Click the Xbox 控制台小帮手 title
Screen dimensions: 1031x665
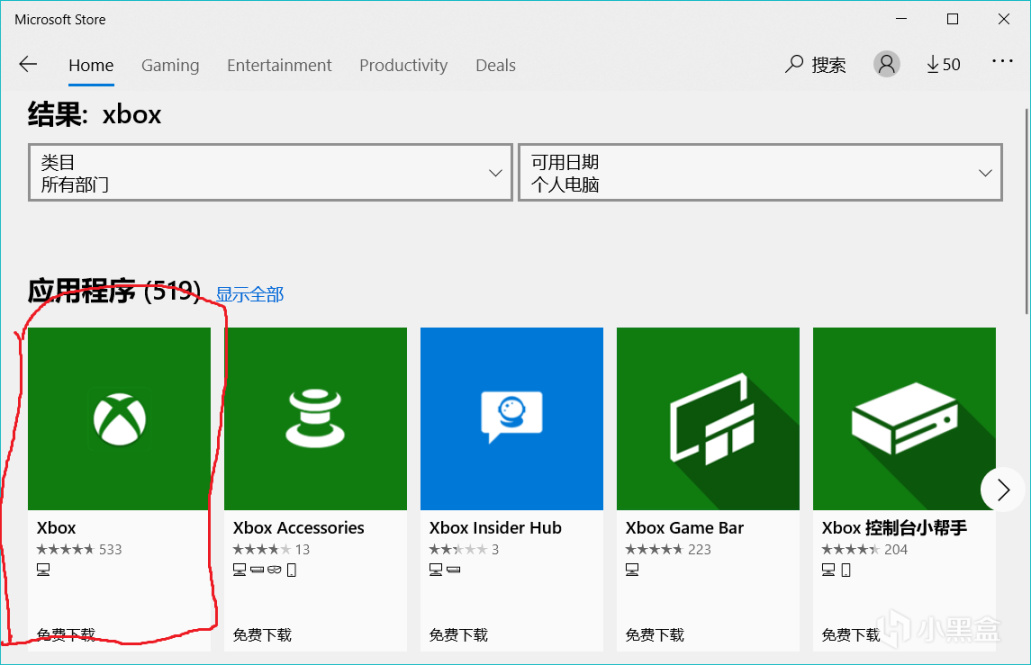point(894,528)
